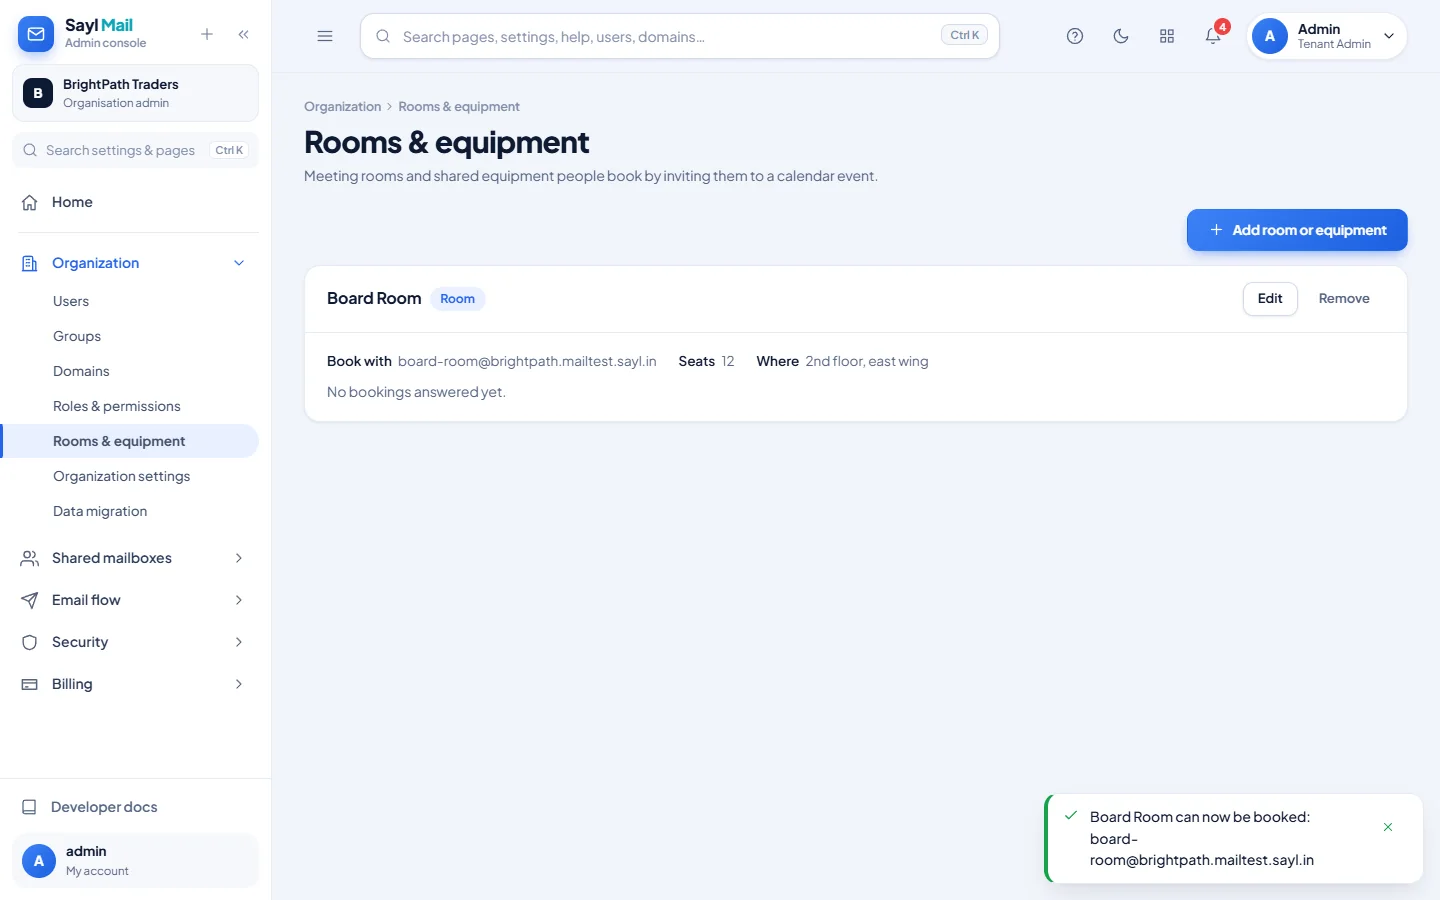Remove the Board Room
Screen dimensions: 1440x900
pyautogui.click(x=1344, y=299)
